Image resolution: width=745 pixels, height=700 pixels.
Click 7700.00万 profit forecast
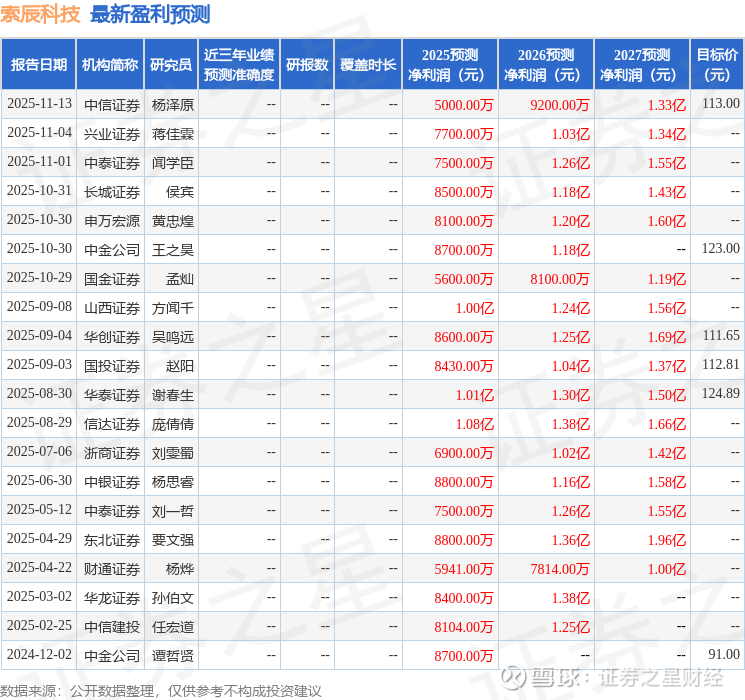coord(463,134)
